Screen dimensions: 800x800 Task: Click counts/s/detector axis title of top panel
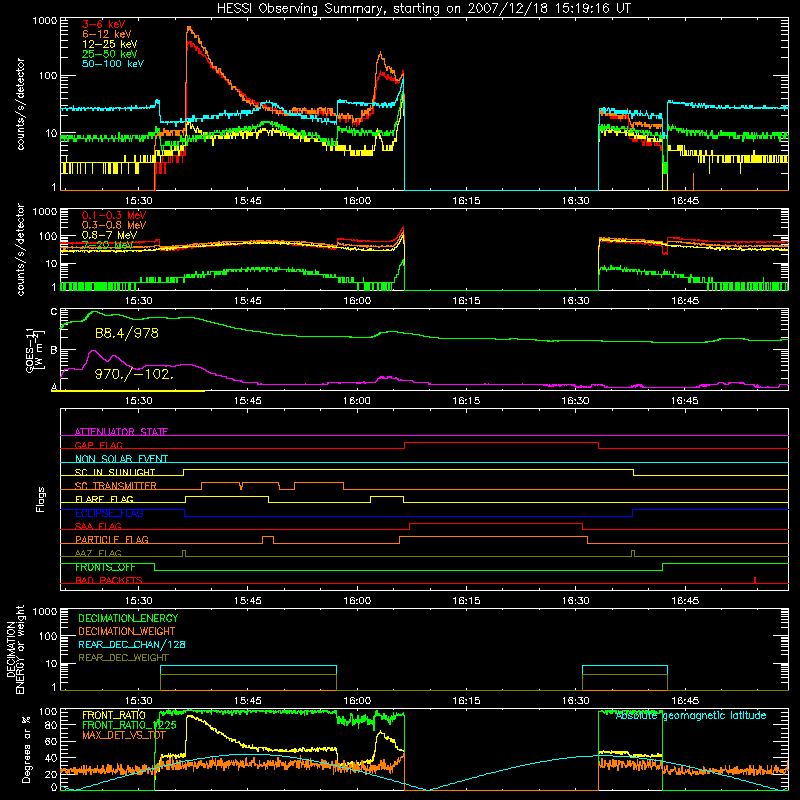[x=20, y=104]
